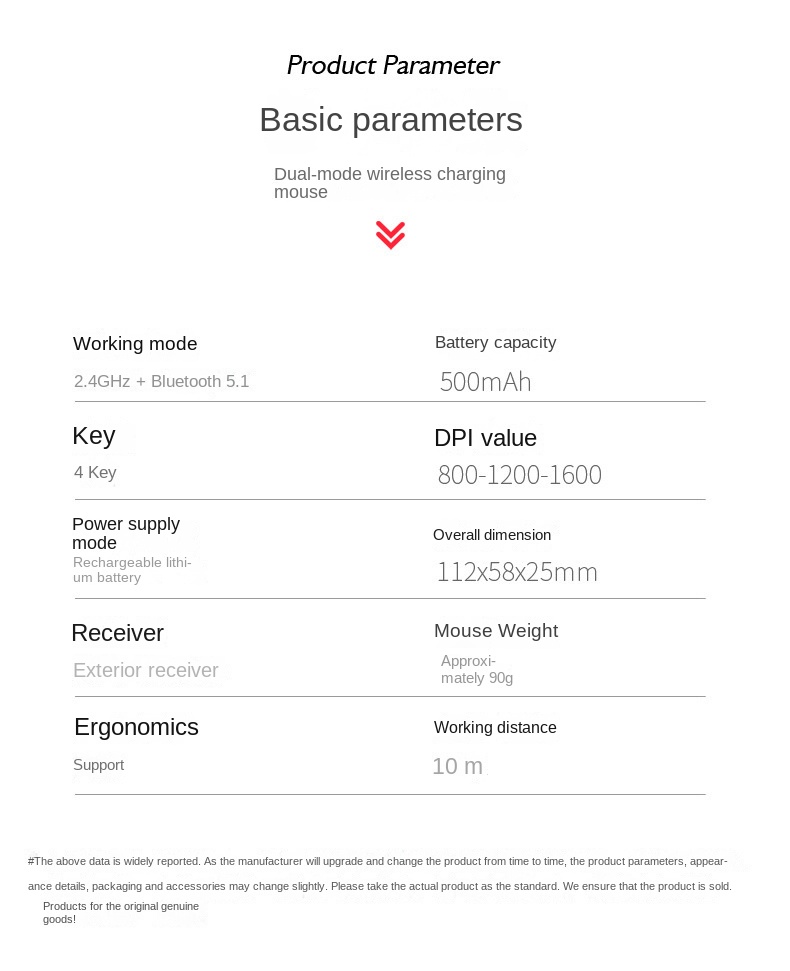Select the "500mAh" value text

pyautogui.click(x=485, y=382)
